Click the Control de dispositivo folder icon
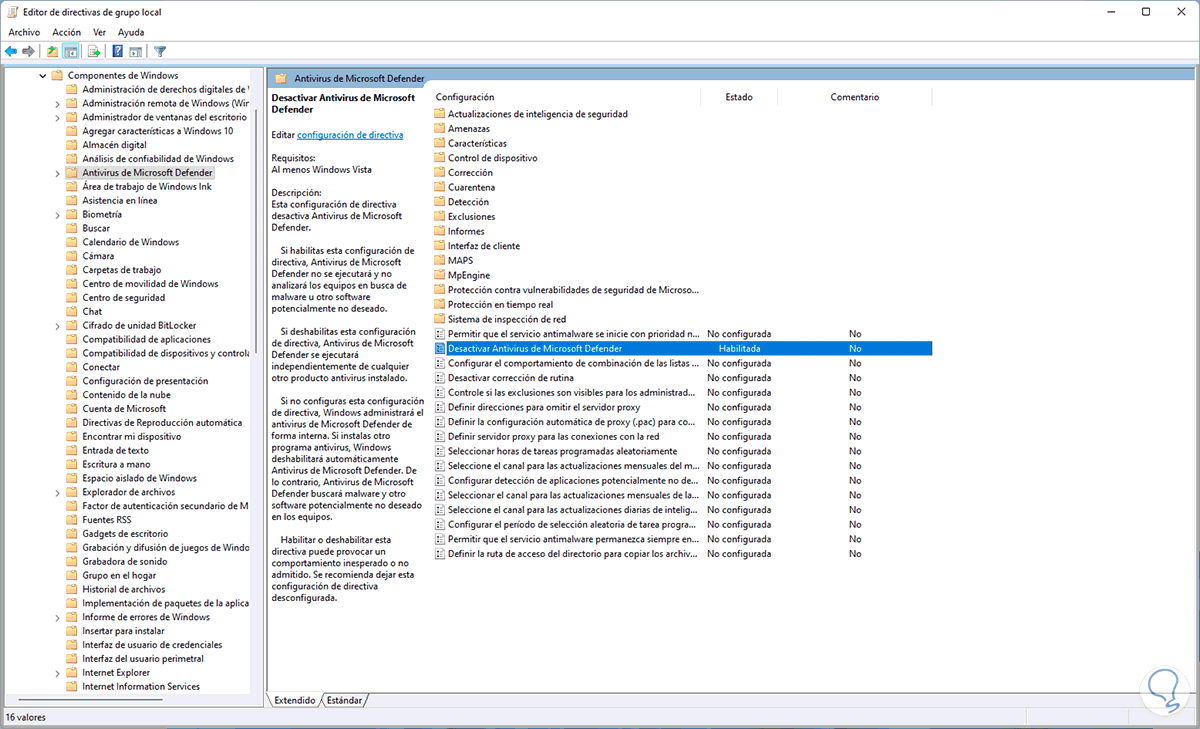This screenshot has height=729, width=1200. (440, 158)
